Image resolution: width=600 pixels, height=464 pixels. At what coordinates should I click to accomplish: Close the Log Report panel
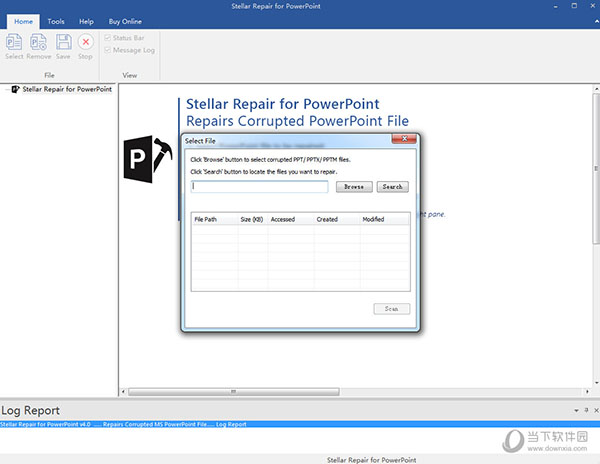tap(596, 410)
